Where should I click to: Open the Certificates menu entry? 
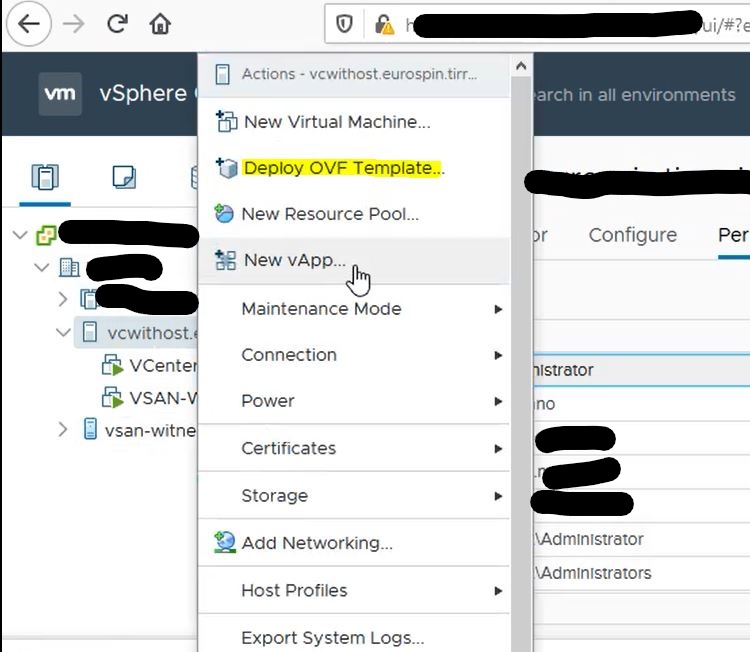pyautogui.click(x=354, y=448)
